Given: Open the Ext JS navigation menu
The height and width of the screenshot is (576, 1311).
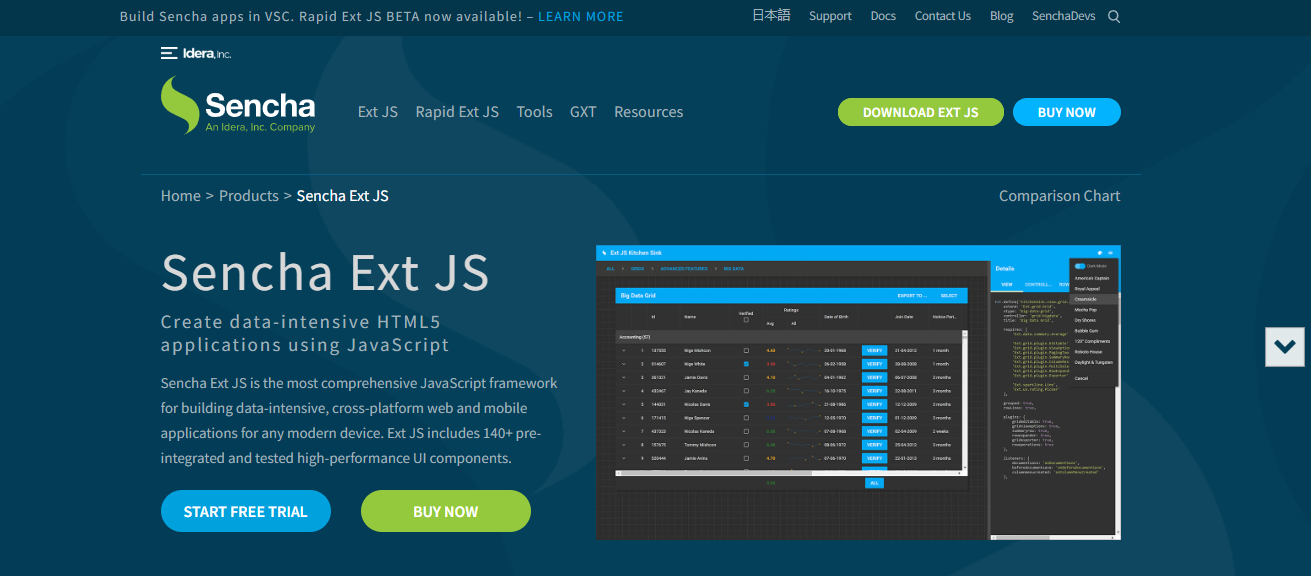Looking at the screenshot, I should tap(378, 112).
